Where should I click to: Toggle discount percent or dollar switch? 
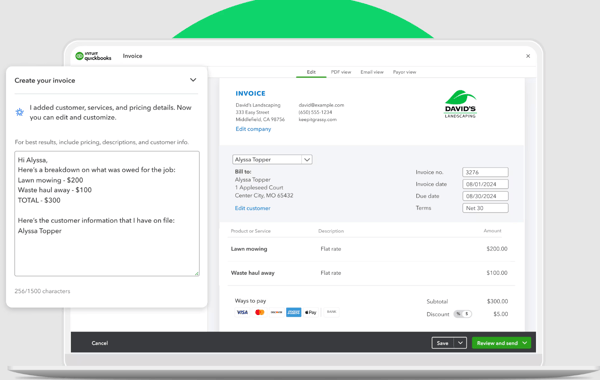462,314
